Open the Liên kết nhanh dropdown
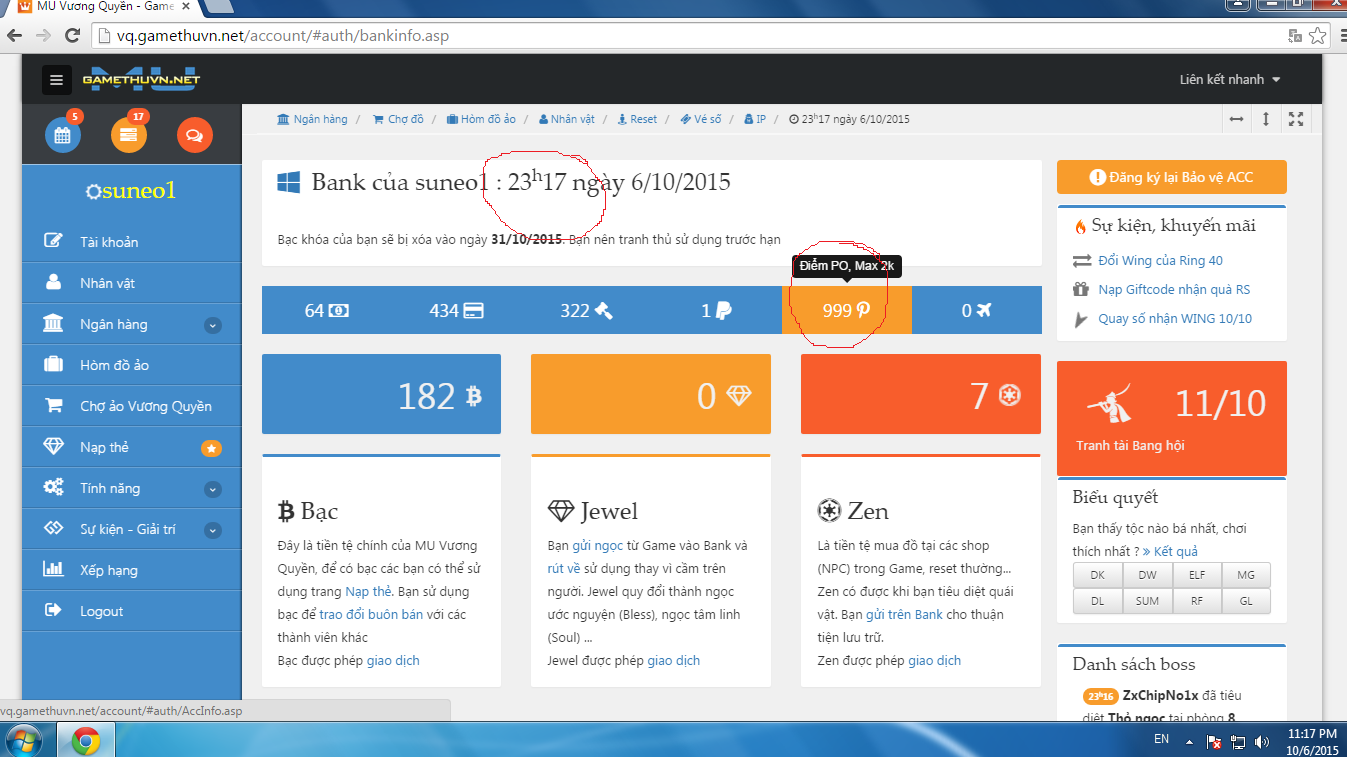This screenshot has height=757, width=1347. [x=1229, y=79]
